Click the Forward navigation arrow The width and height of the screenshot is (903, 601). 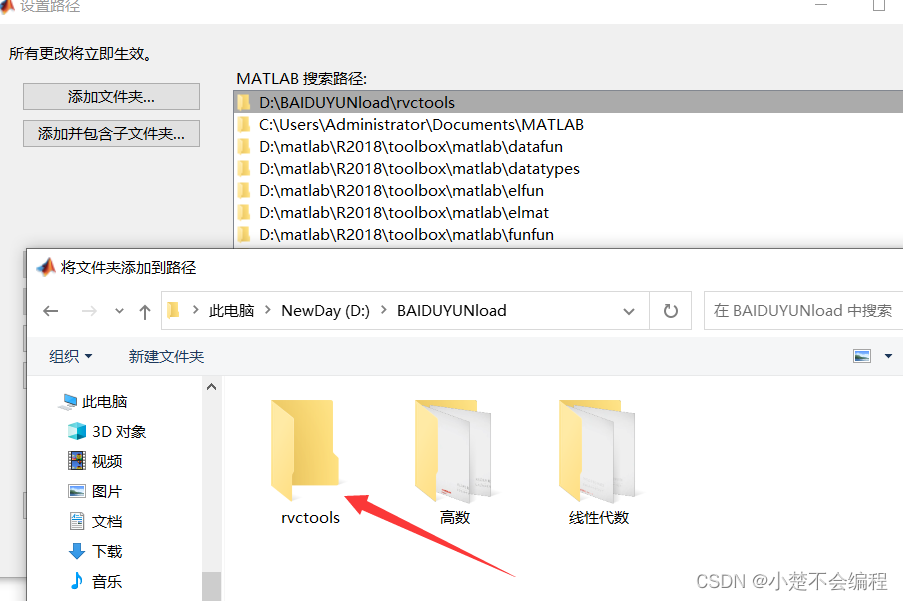coord(89,311)
